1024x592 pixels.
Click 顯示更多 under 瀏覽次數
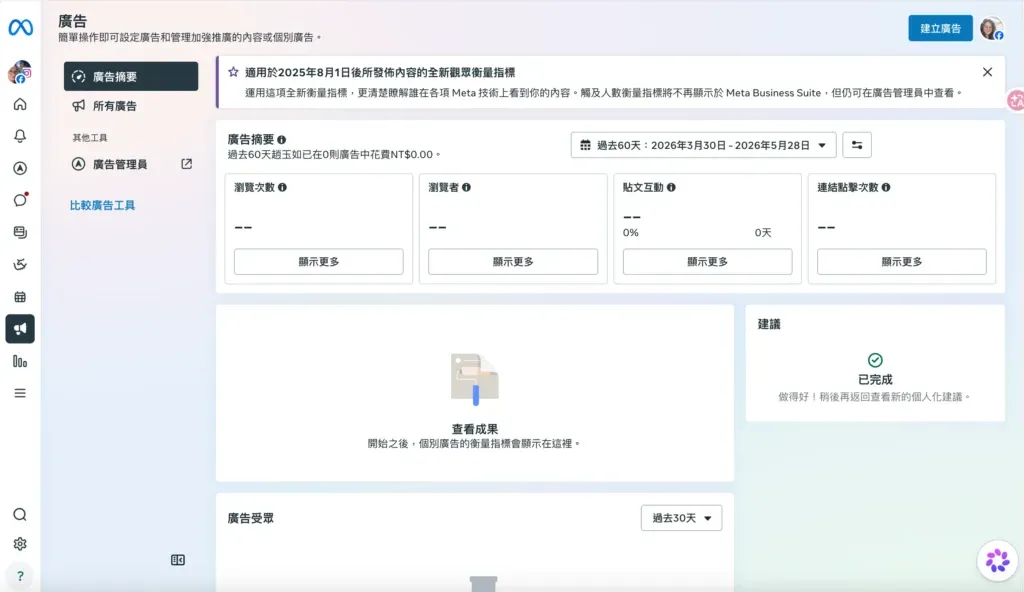point(319,261)
